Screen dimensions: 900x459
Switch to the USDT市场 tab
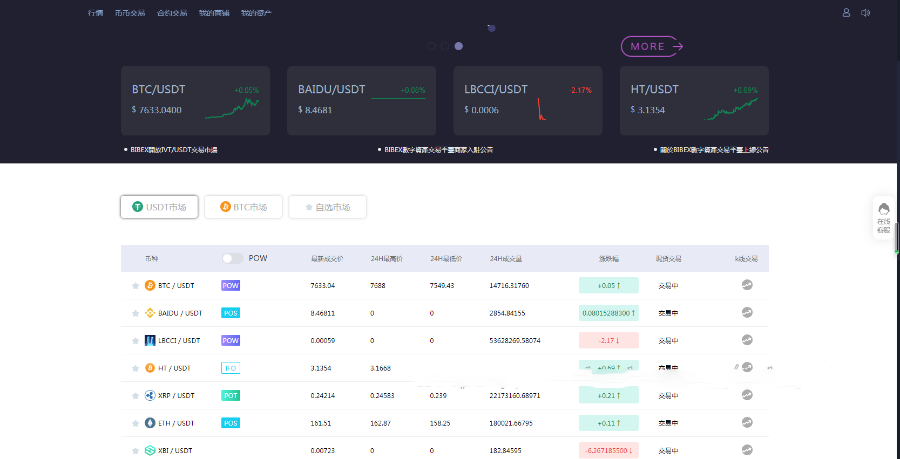pyautogui.click(x=159, y=207)
